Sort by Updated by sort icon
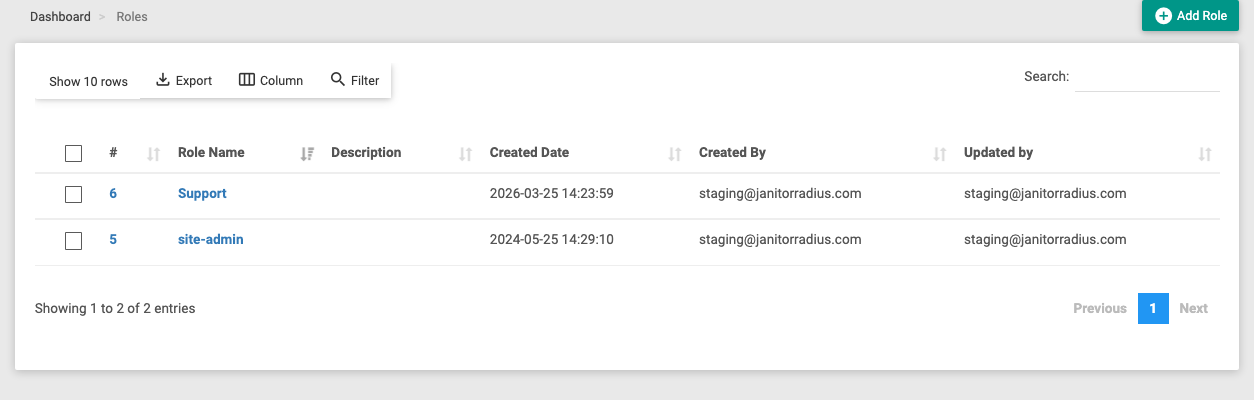This screenshot has height=400, width=1254. click(x=1205, y=154)
